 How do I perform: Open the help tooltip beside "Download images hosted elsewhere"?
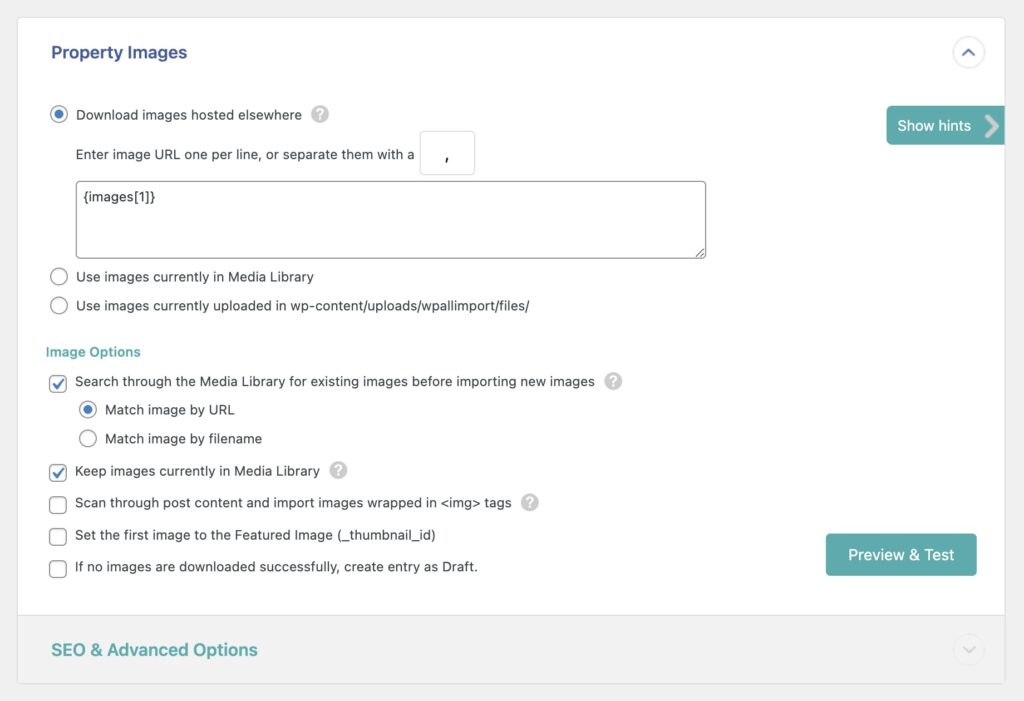(319, 115)
